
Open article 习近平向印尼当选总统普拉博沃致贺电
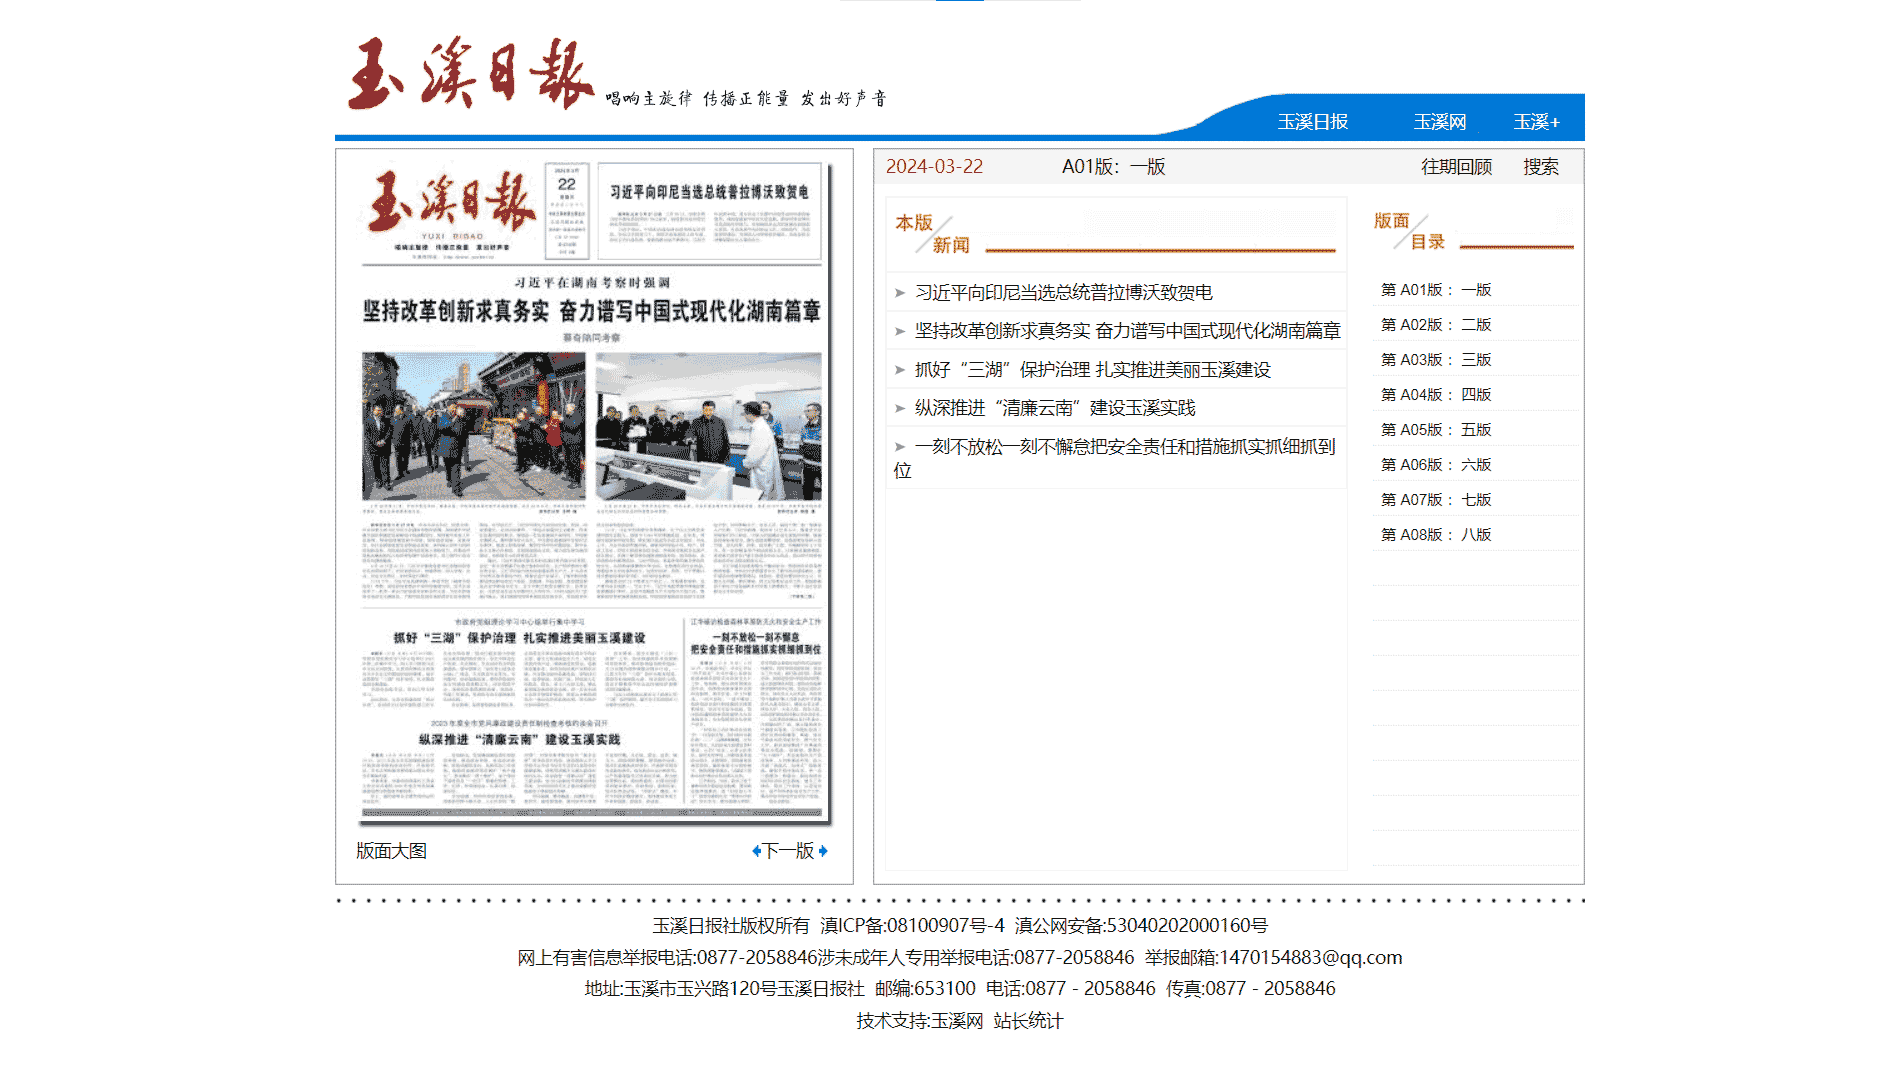(1064, 292)
